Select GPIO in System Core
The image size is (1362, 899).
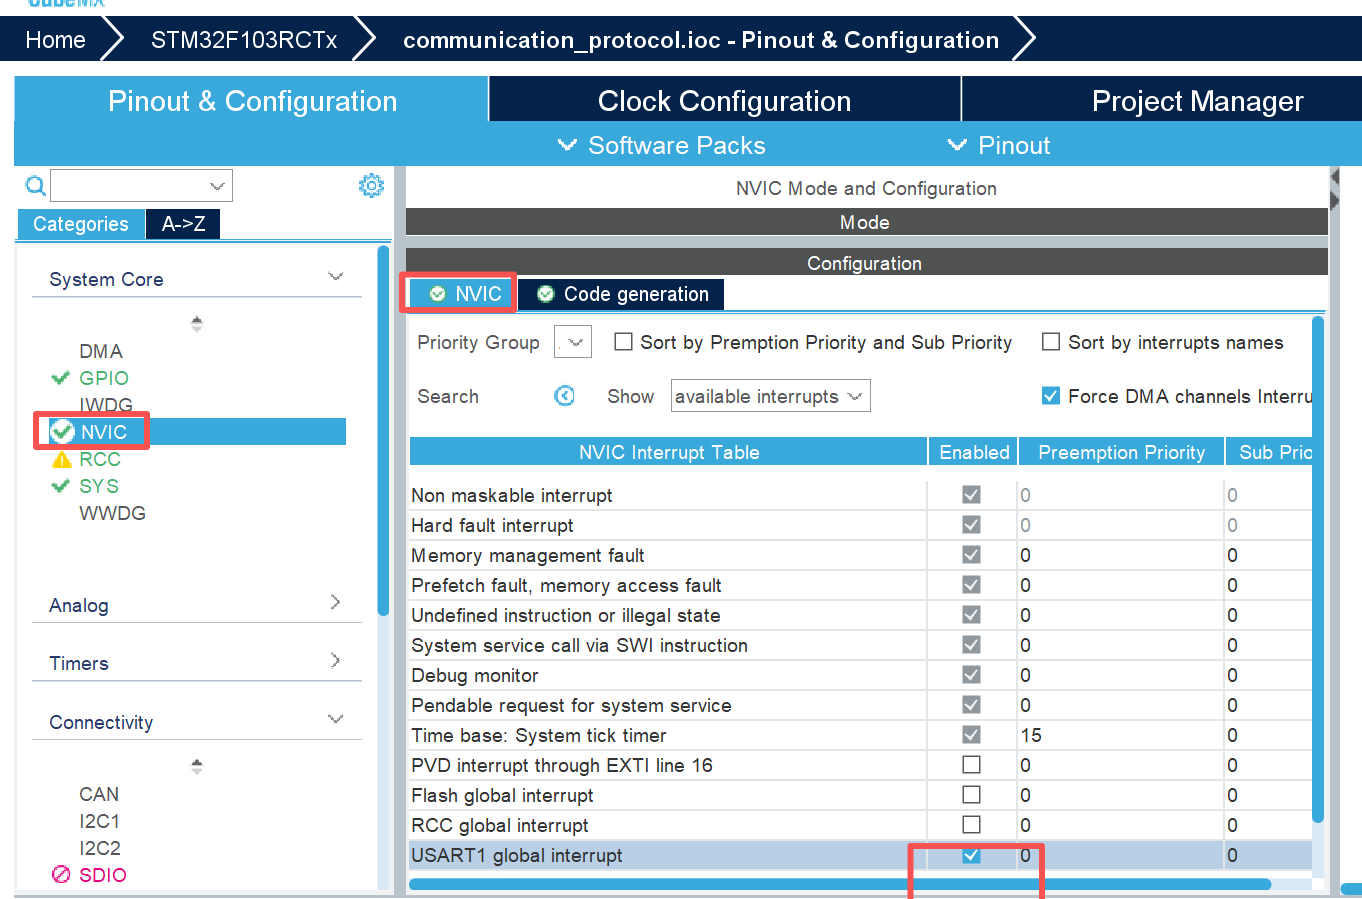coord(104,378)
